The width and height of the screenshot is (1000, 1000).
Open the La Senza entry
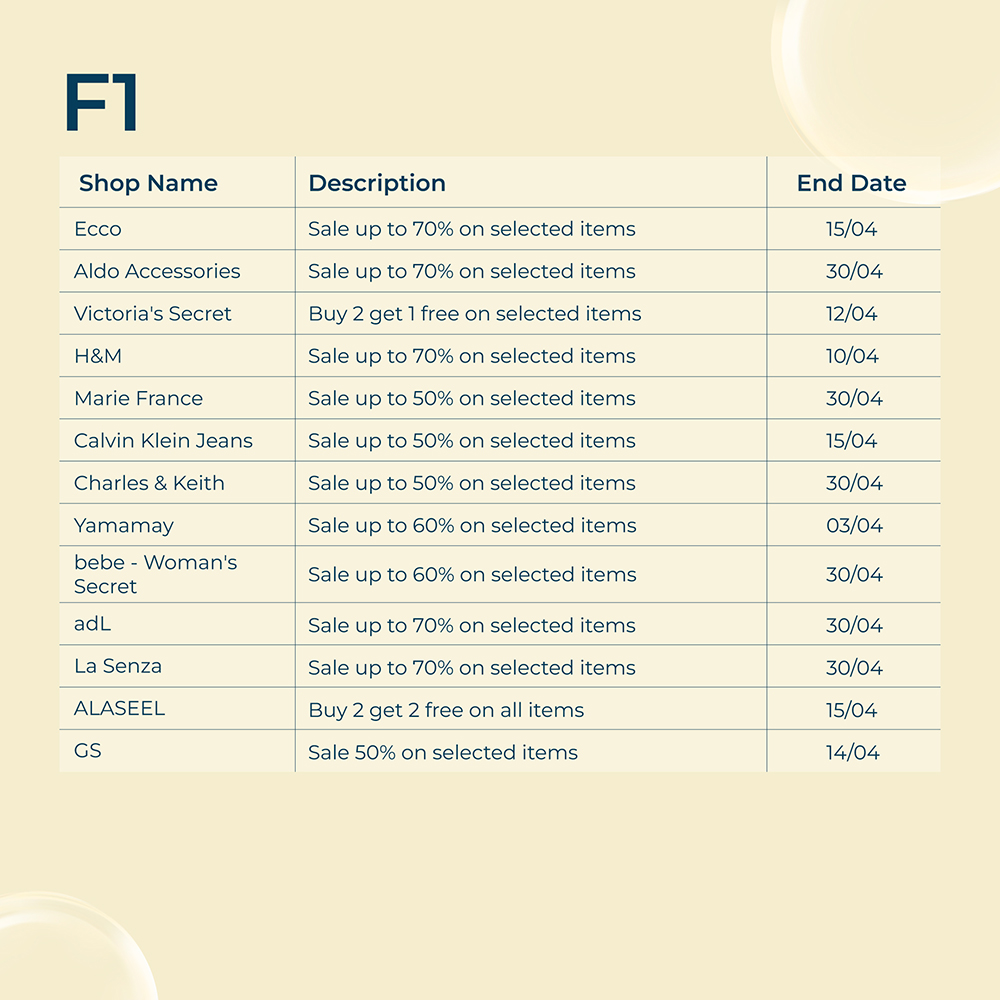(x=118, y=667)
